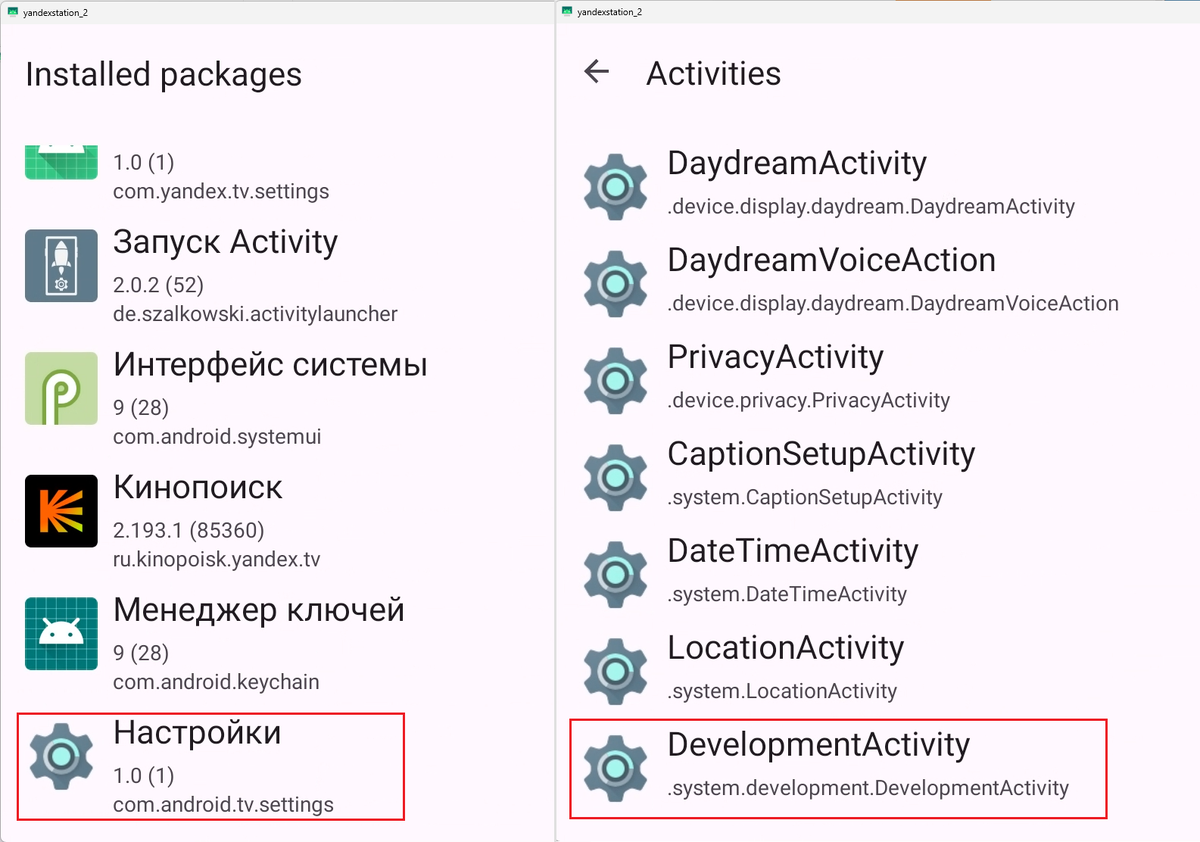This screenshot has height=842, width=1200.
Task: Launch LocationActivity title
Action: click(785, 648)
